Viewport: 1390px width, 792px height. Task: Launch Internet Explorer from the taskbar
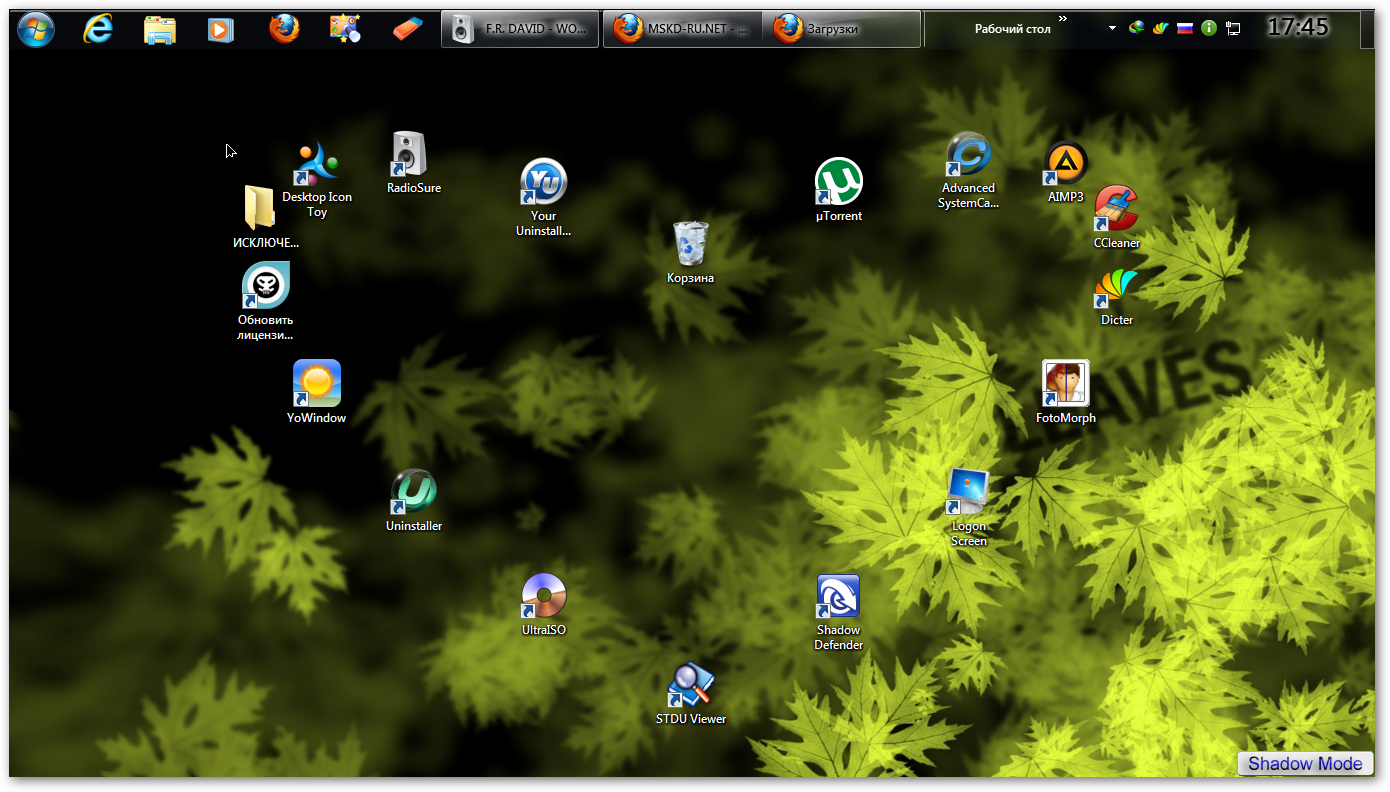coord(98,29)
